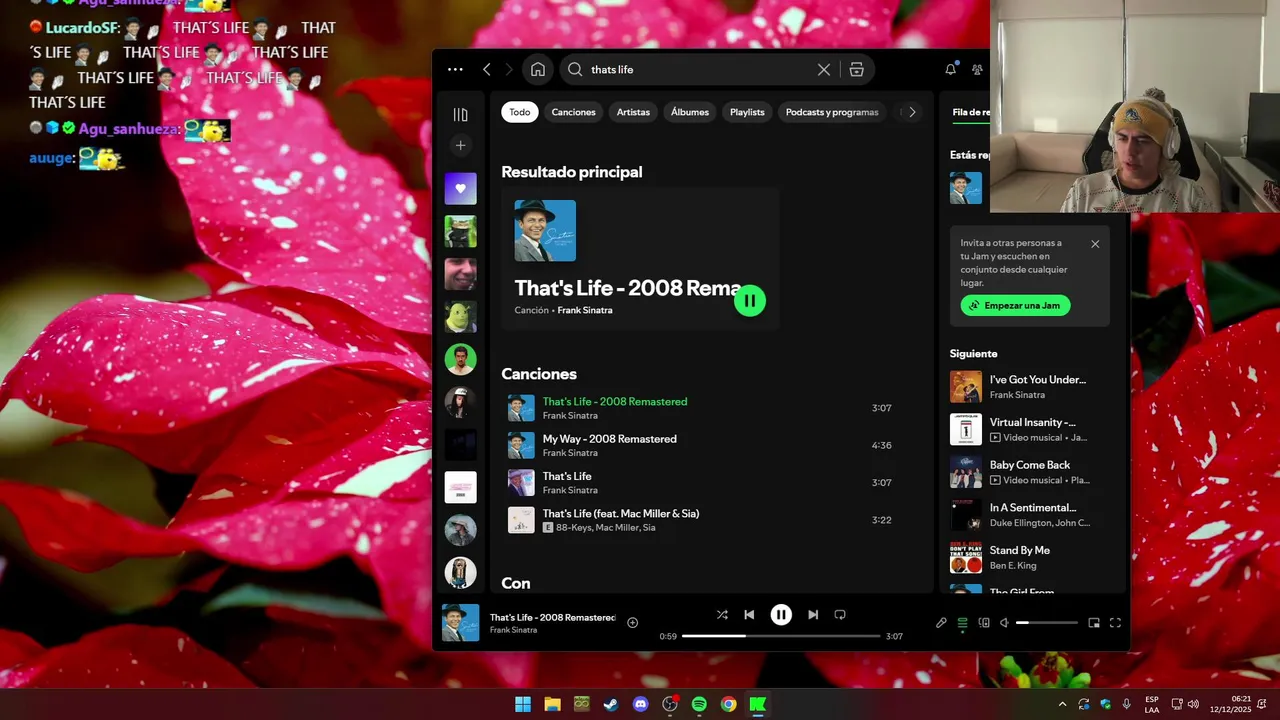
Task: Add current song to Liked with the plus circle
Action: (632, 623)
